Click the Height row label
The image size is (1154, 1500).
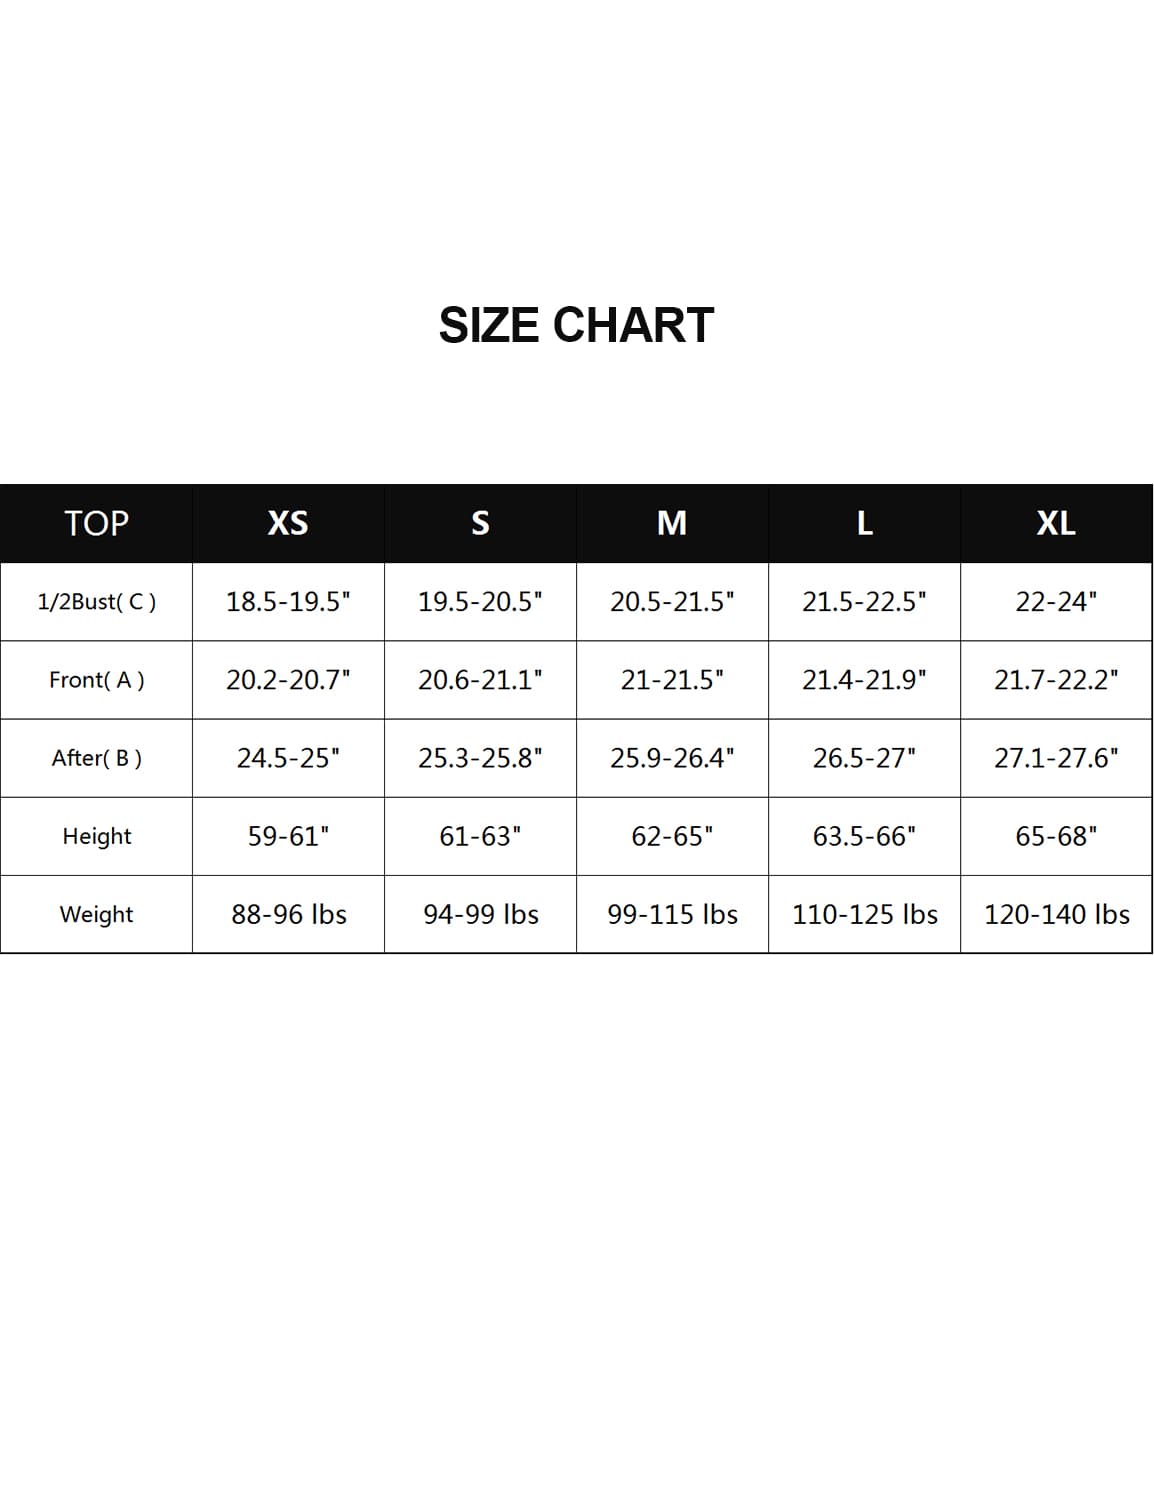(x=96, y=836)
